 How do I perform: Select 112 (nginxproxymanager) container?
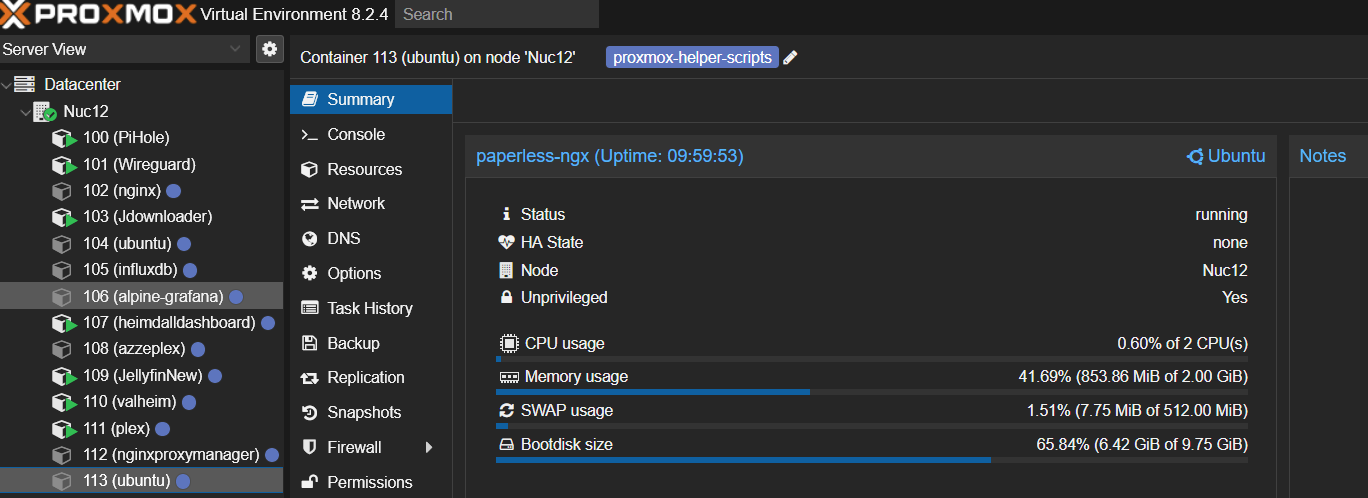coord(171,455)
